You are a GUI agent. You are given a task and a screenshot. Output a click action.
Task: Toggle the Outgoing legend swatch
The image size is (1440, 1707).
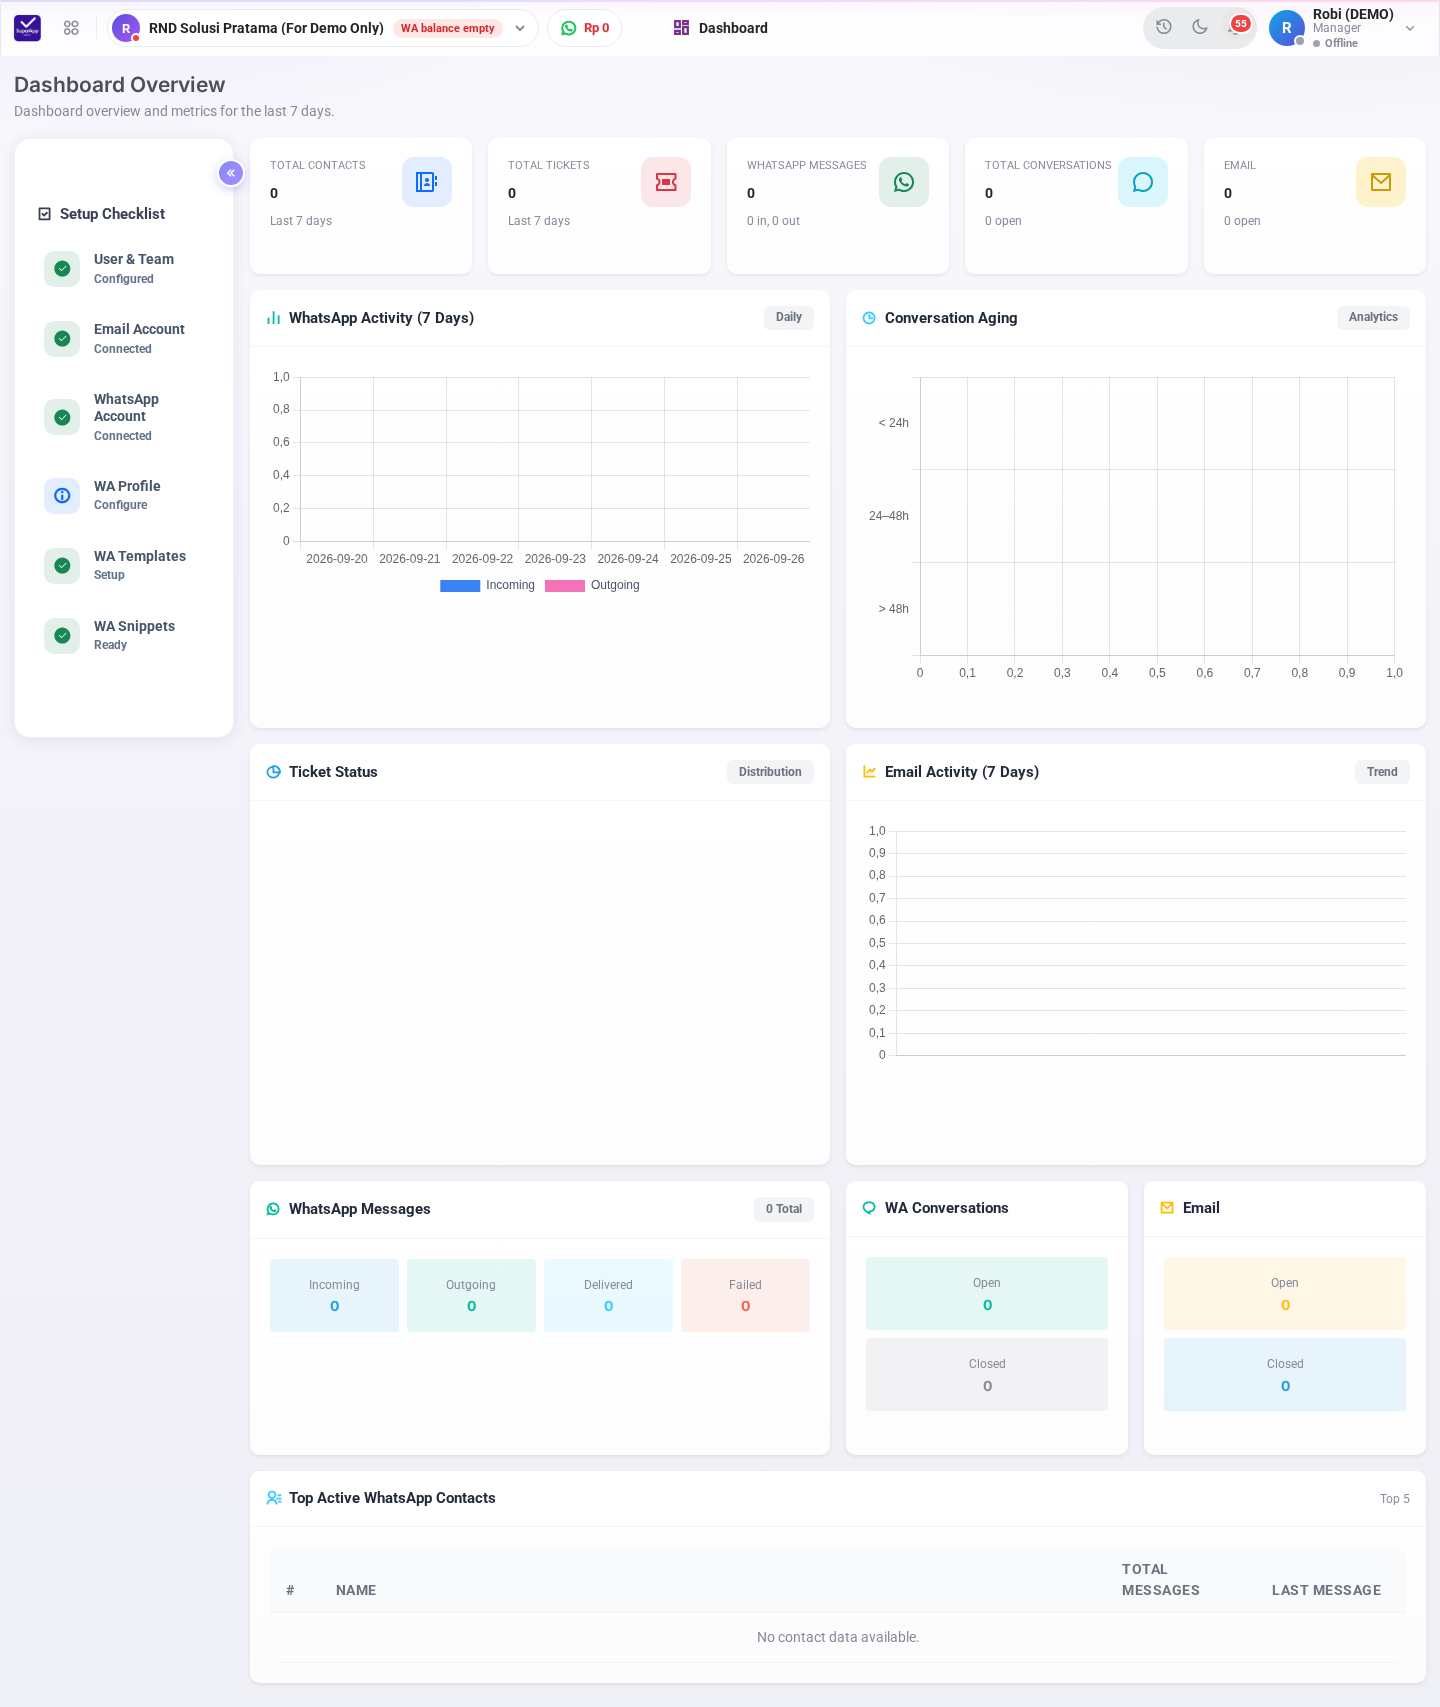[565, 586]
